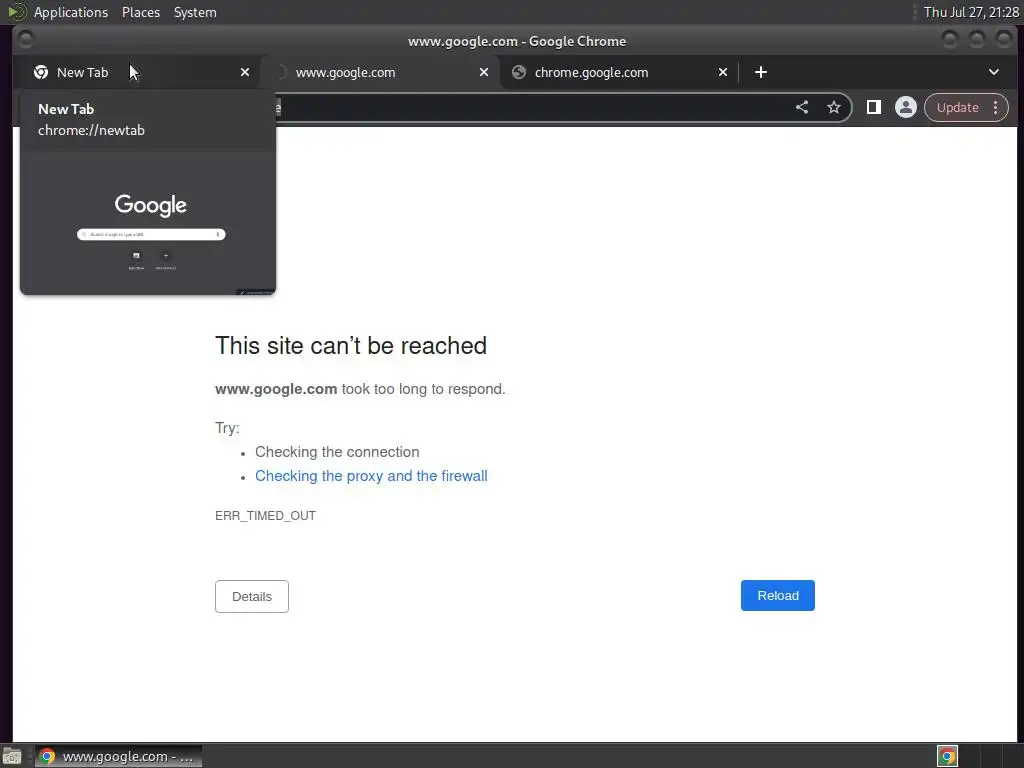The height and width of the screenshot is (768, 1024).
Task: Click the Chrome taskbar window button
Action: pyautogui.click(x=118, y=757)
